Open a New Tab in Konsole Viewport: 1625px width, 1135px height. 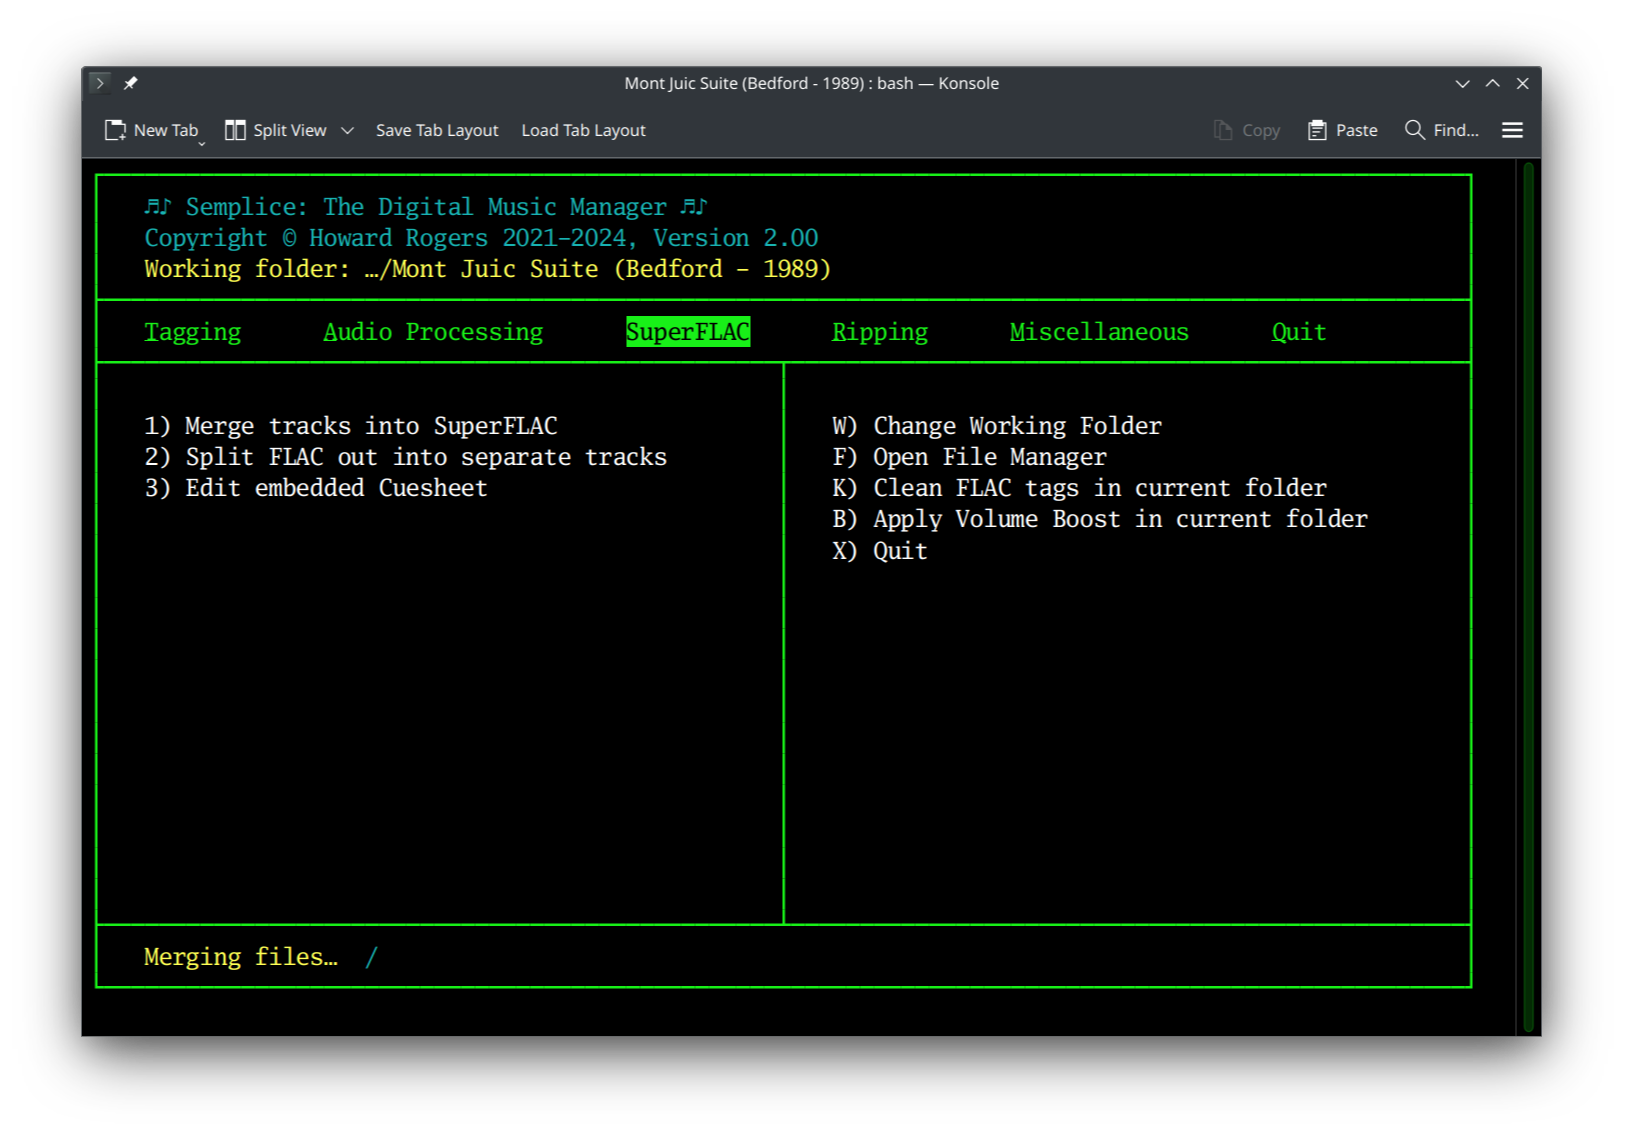point(152,129)
